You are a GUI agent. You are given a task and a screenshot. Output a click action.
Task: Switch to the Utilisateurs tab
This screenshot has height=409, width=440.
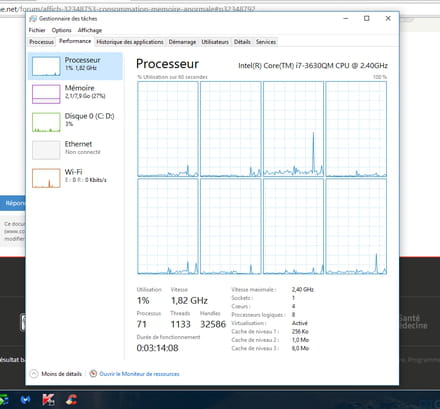215,42
